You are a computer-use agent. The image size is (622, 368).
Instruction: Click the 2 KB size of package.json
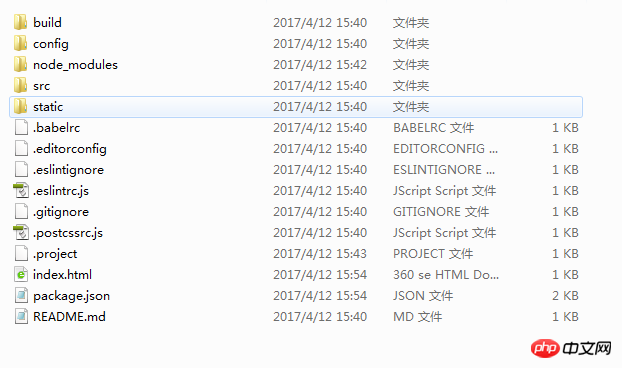(565, 295)
